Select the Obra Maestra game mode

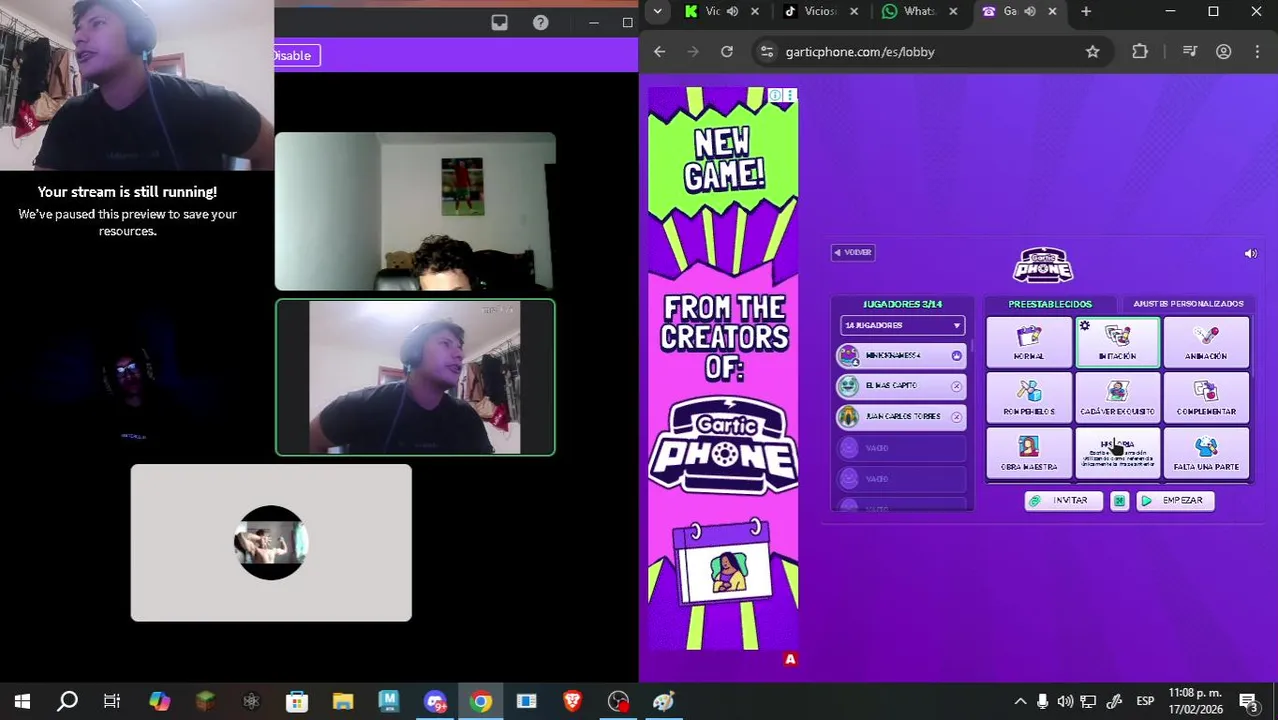click(x=1029, y=452)
